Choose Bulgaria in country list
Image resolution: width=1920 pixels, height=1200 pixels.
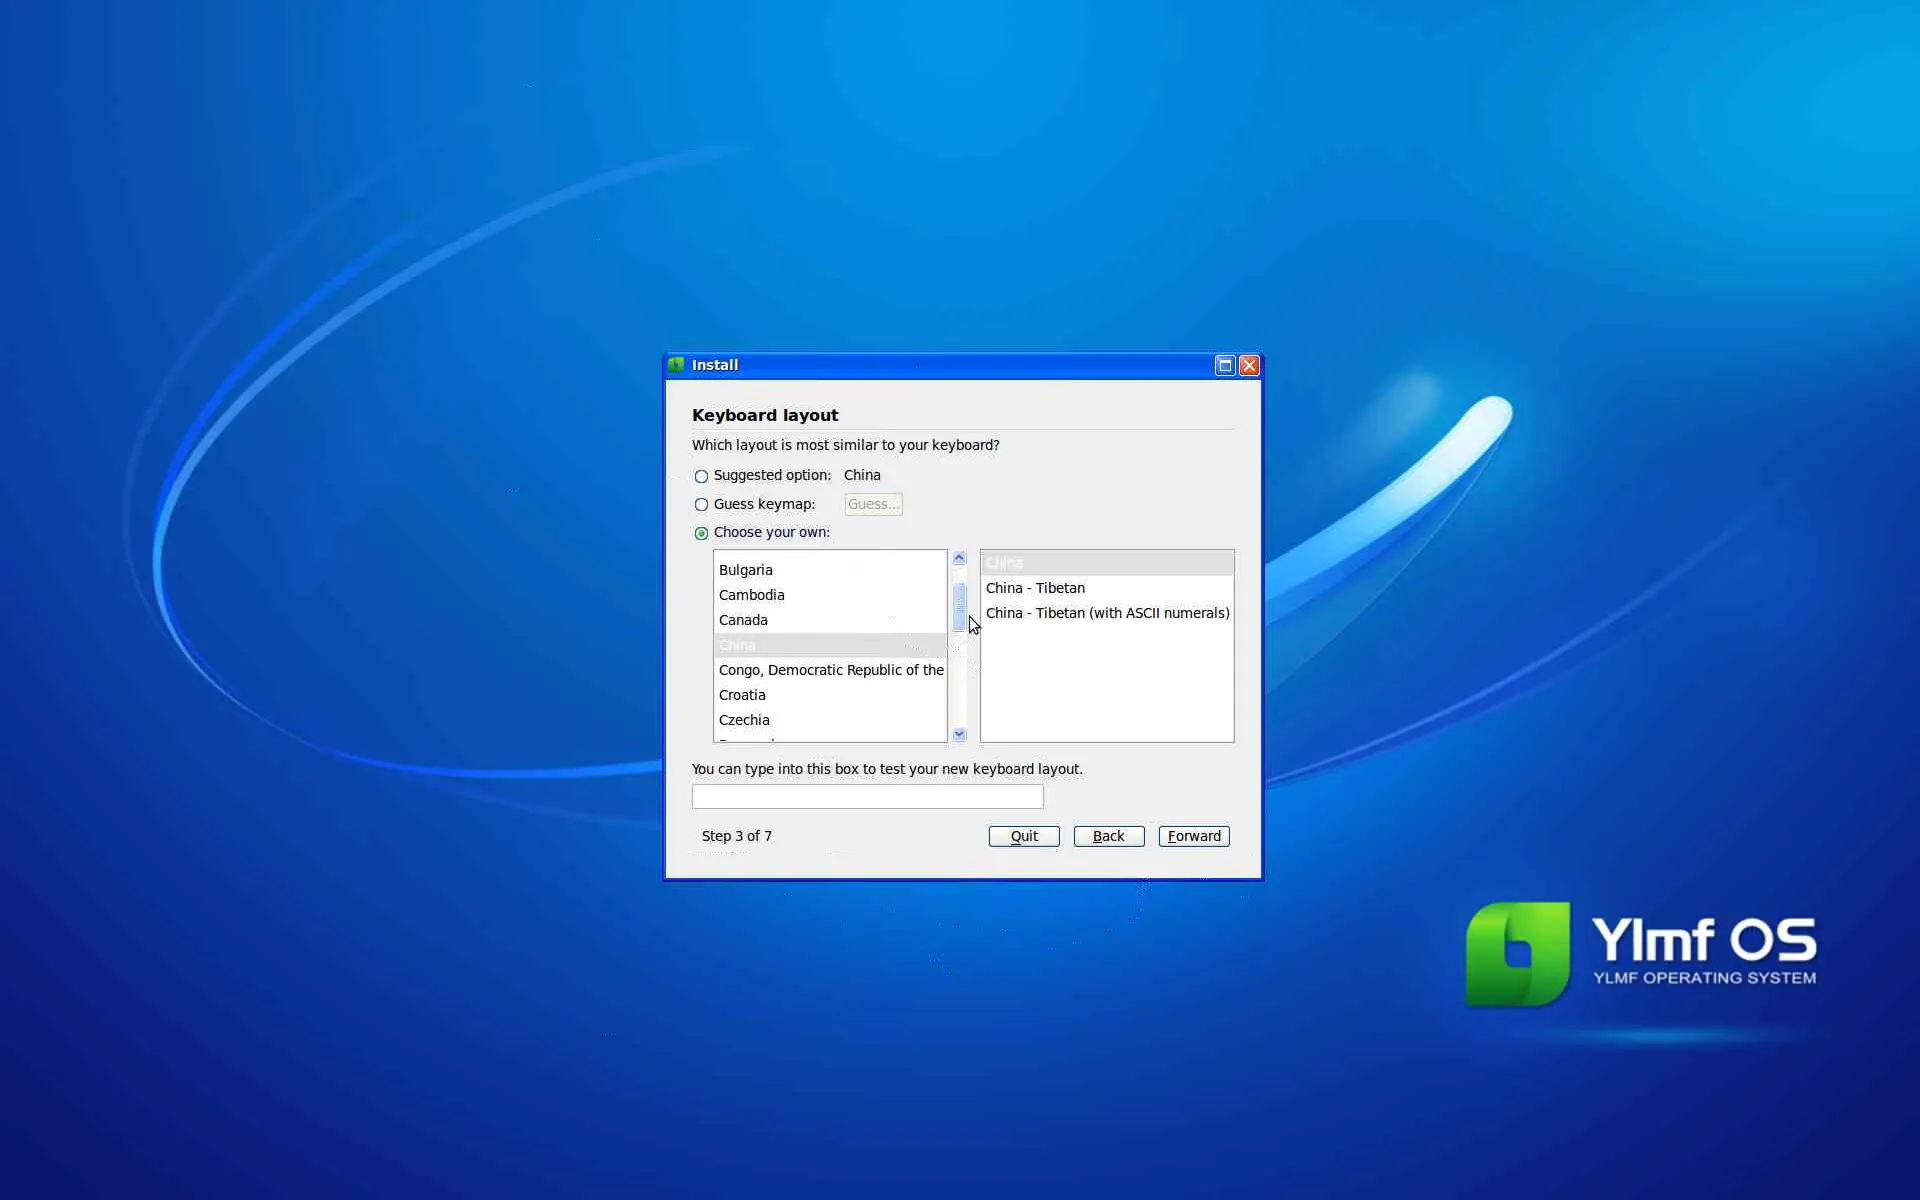(746, 570)
